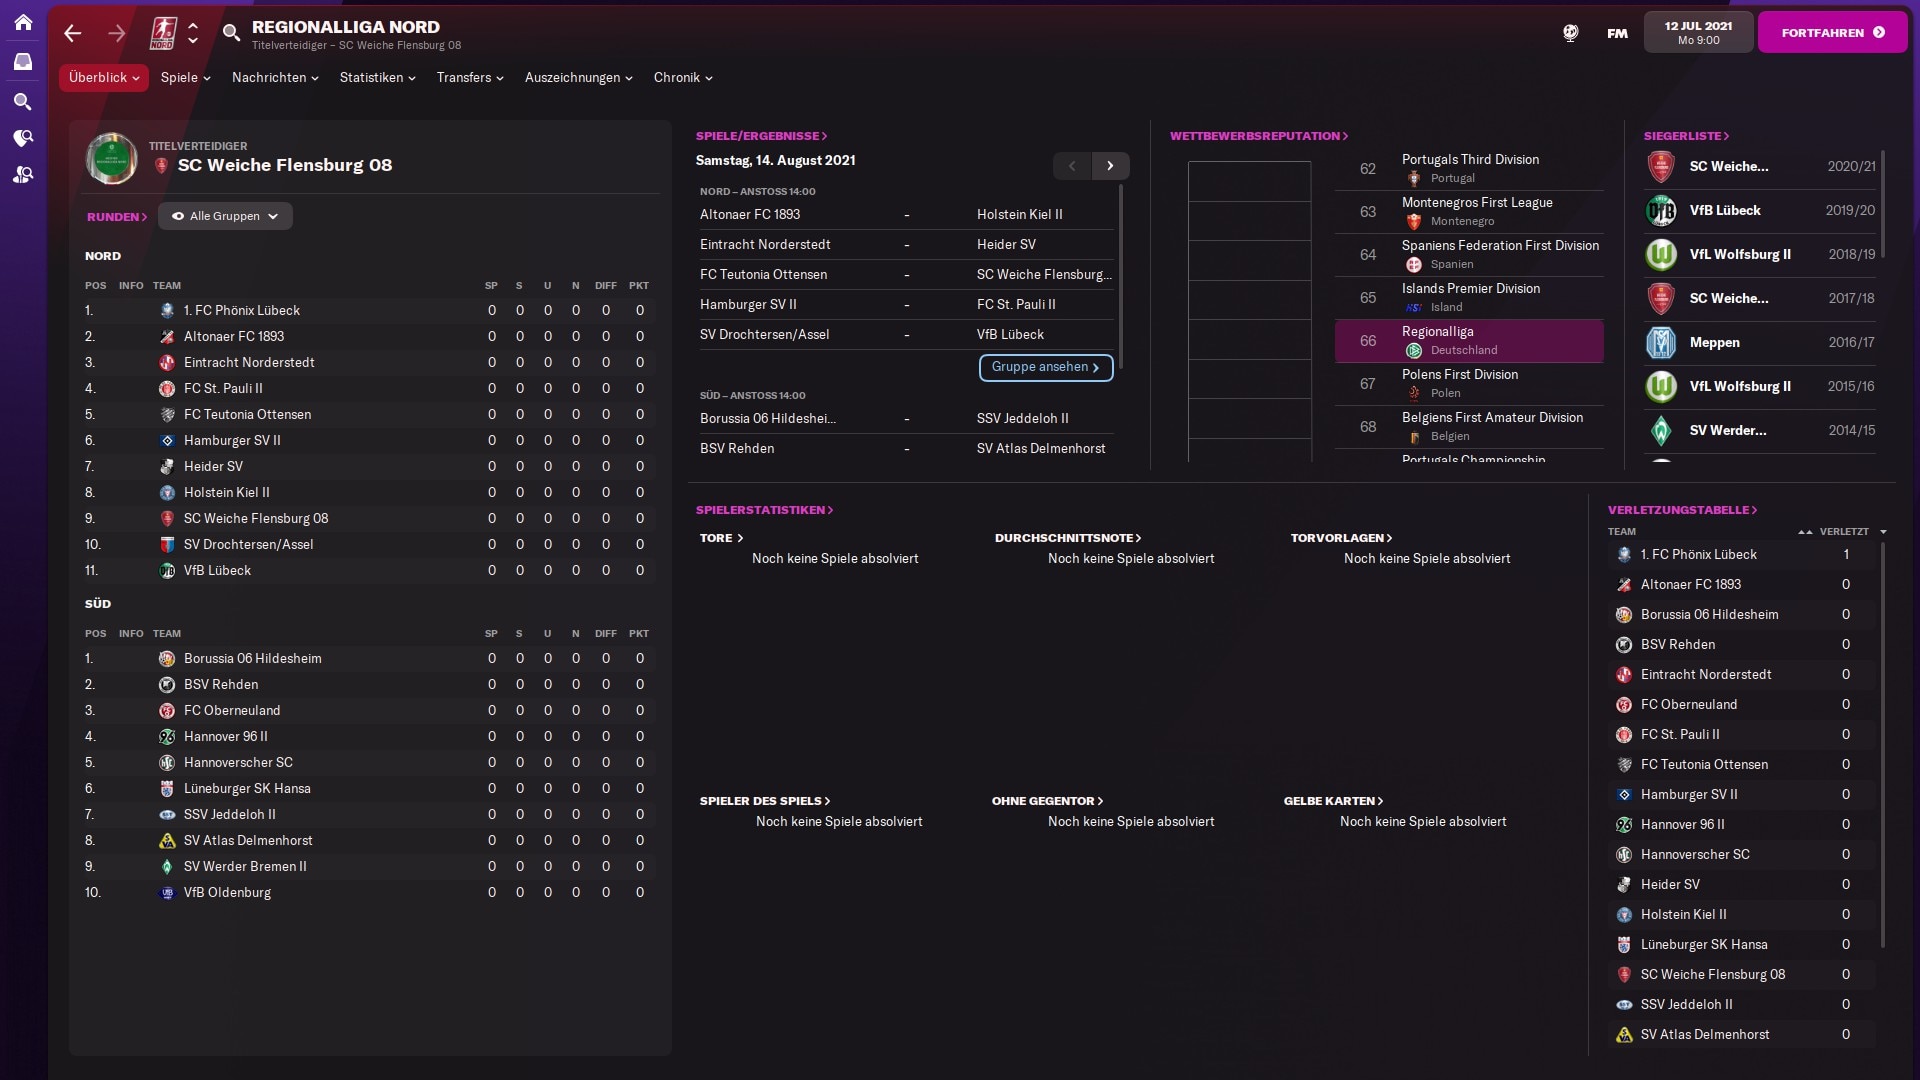1920x1080 pixels.
Task: Open Verletzungstabelle section link
Action: pyautogui.click(x=1682, y=510)
